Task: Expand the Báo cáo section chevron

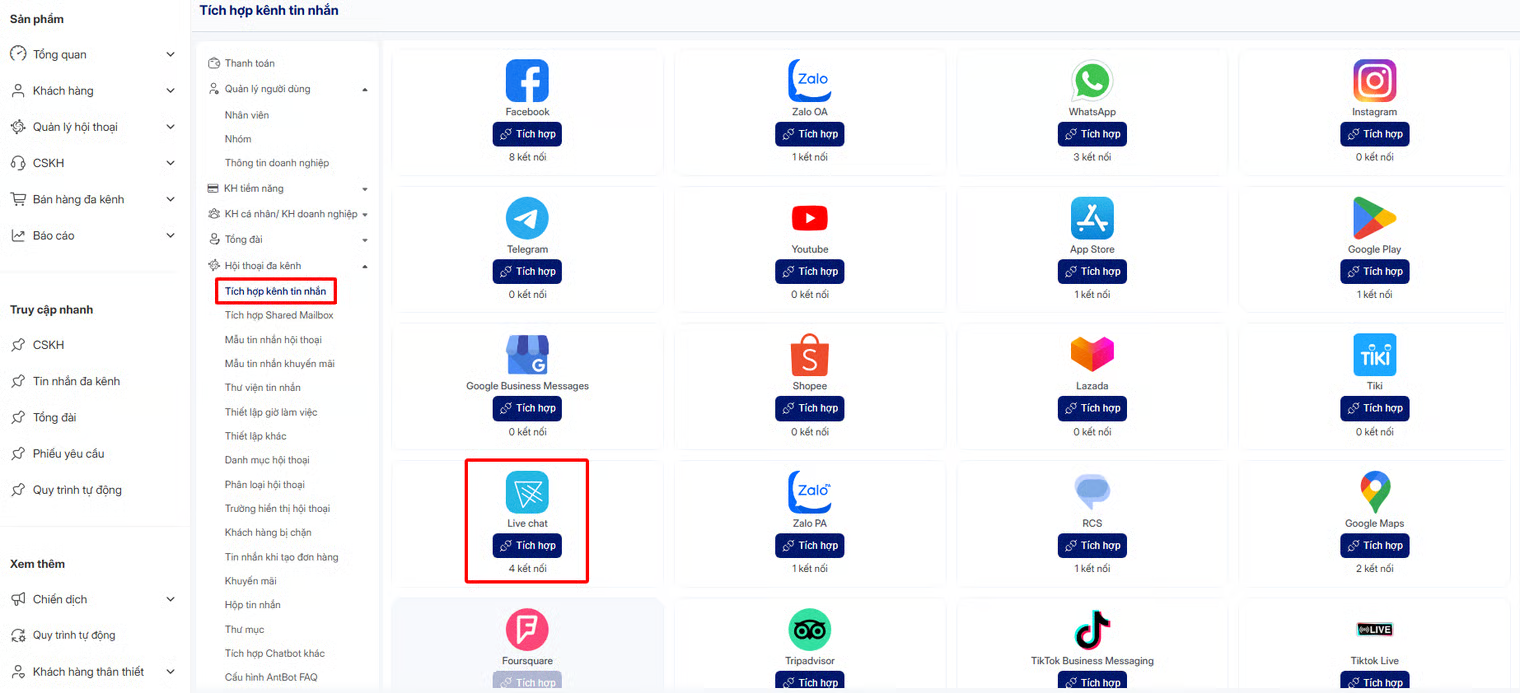Action: point(170,236)
